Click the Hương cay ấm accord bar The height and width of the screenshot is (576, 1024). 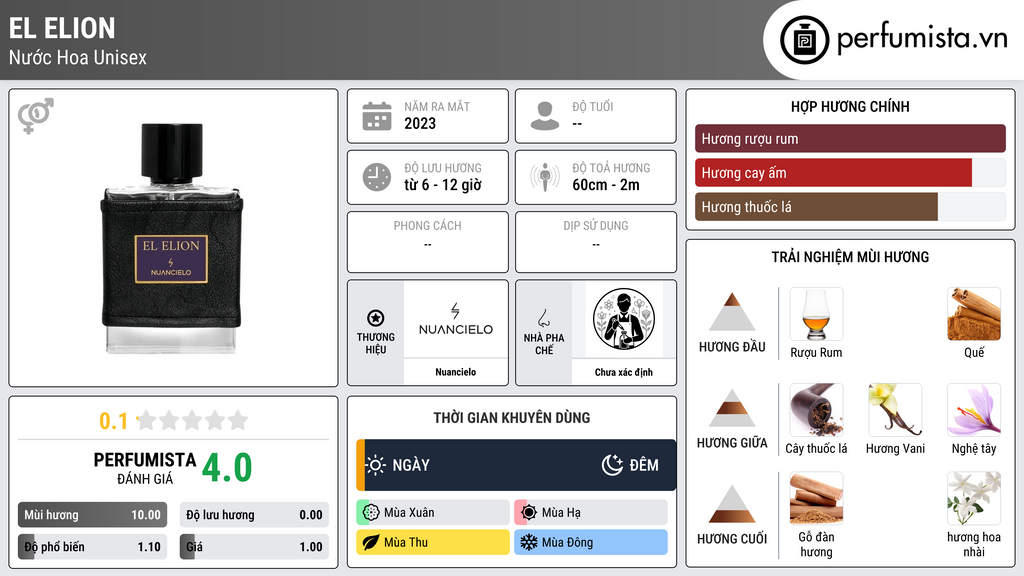click(x=850, y=172)
